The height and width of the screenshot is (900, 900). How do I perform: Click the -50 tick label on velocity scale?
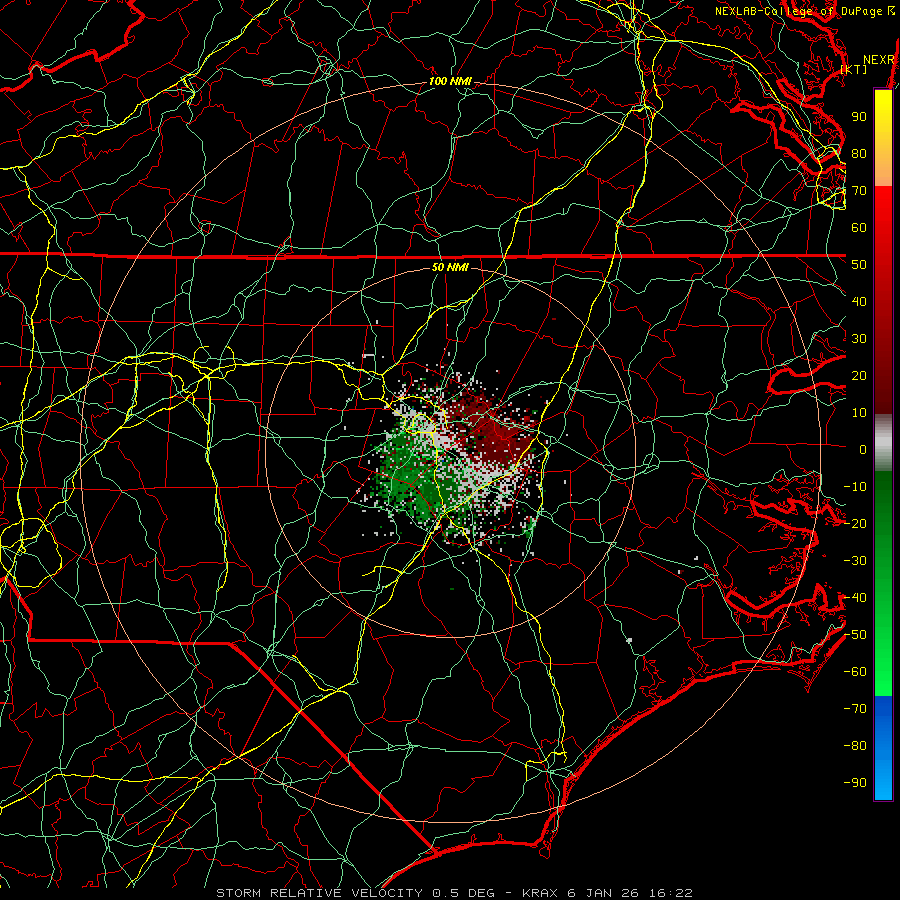[x=855, y=635]
